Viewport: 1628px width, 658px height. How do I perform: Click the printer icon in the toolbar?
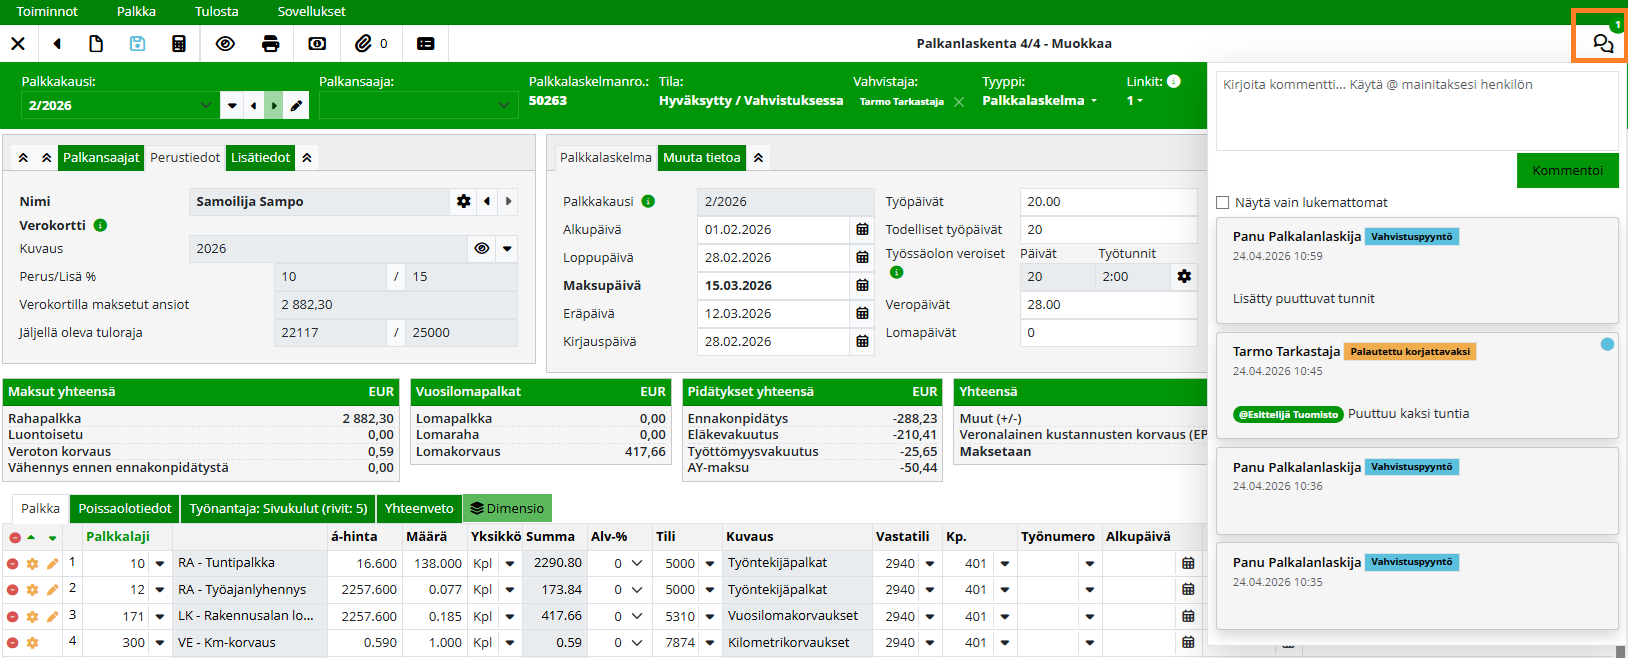tap(270, 44)
